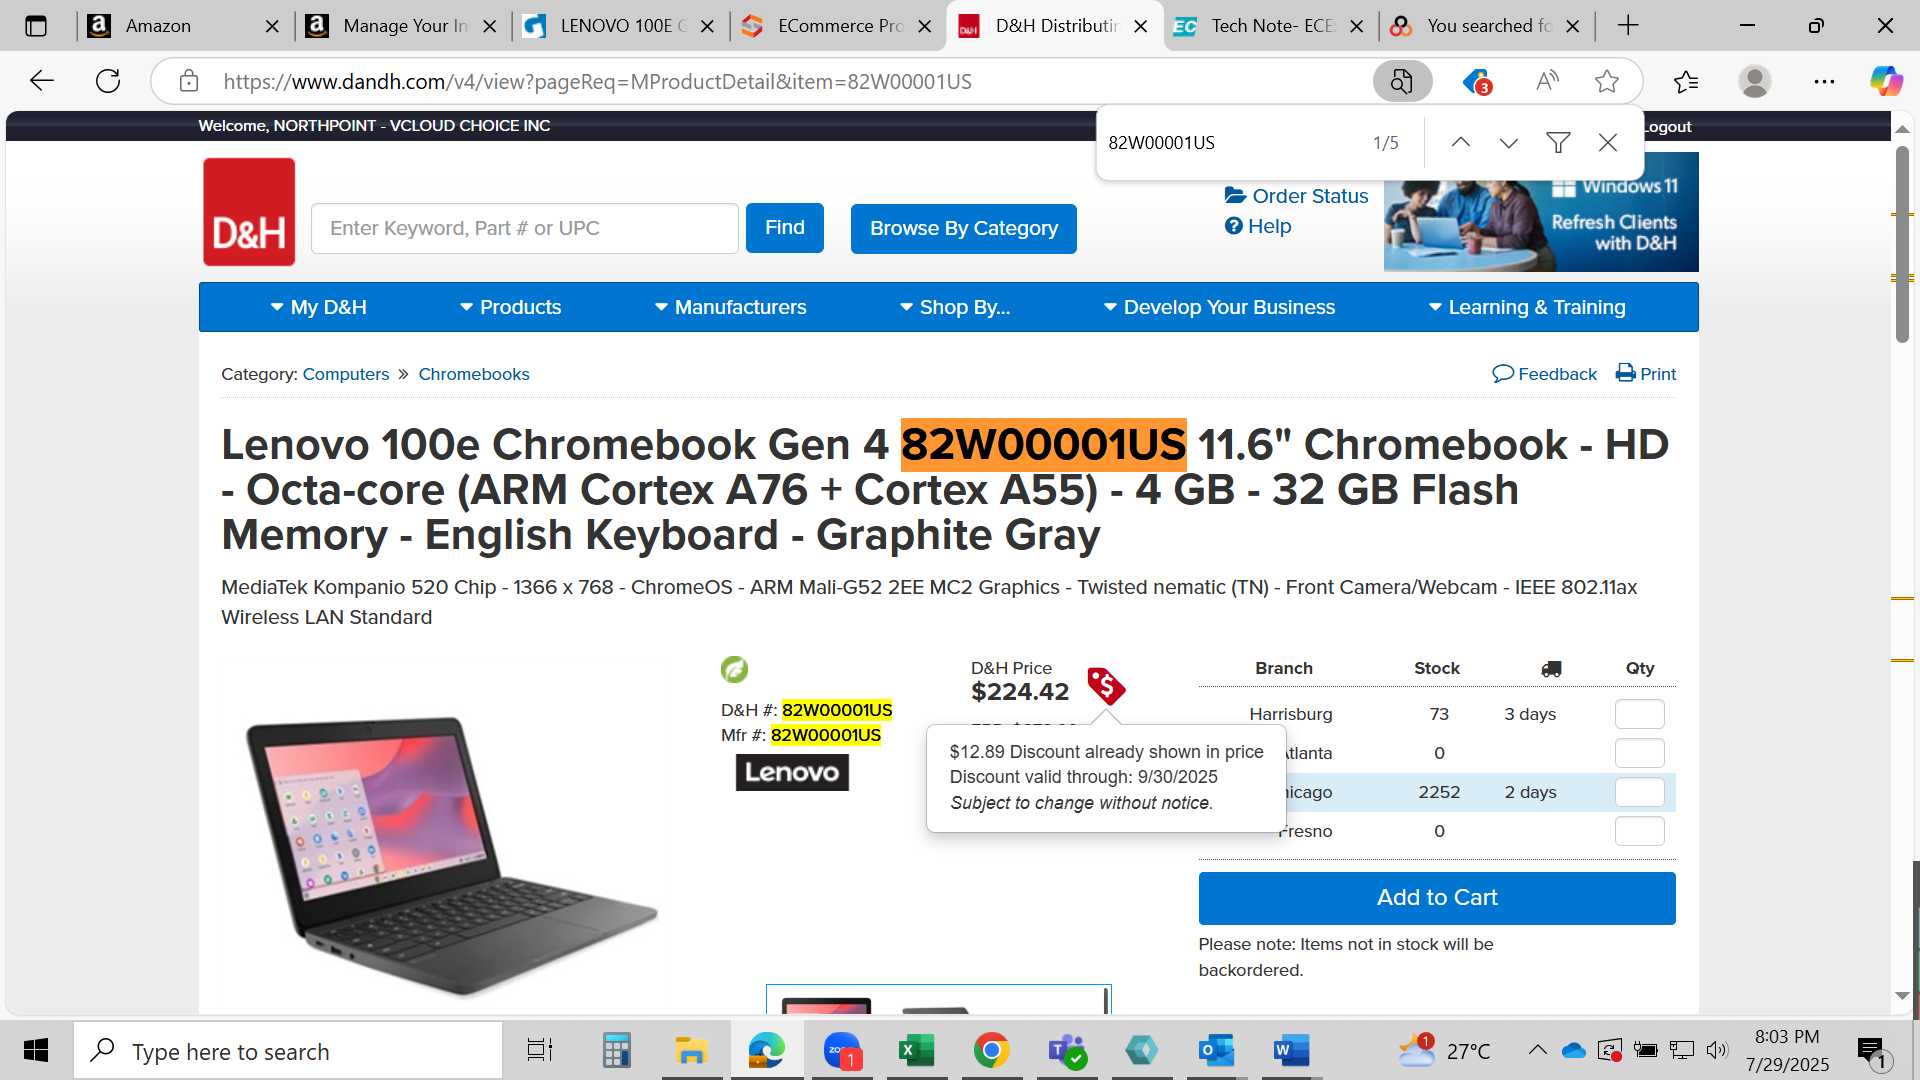Open the Learning & Training dropdown
Image resolution: width=1920 pixels, height=1080 pixels.
click(1527, 307)
